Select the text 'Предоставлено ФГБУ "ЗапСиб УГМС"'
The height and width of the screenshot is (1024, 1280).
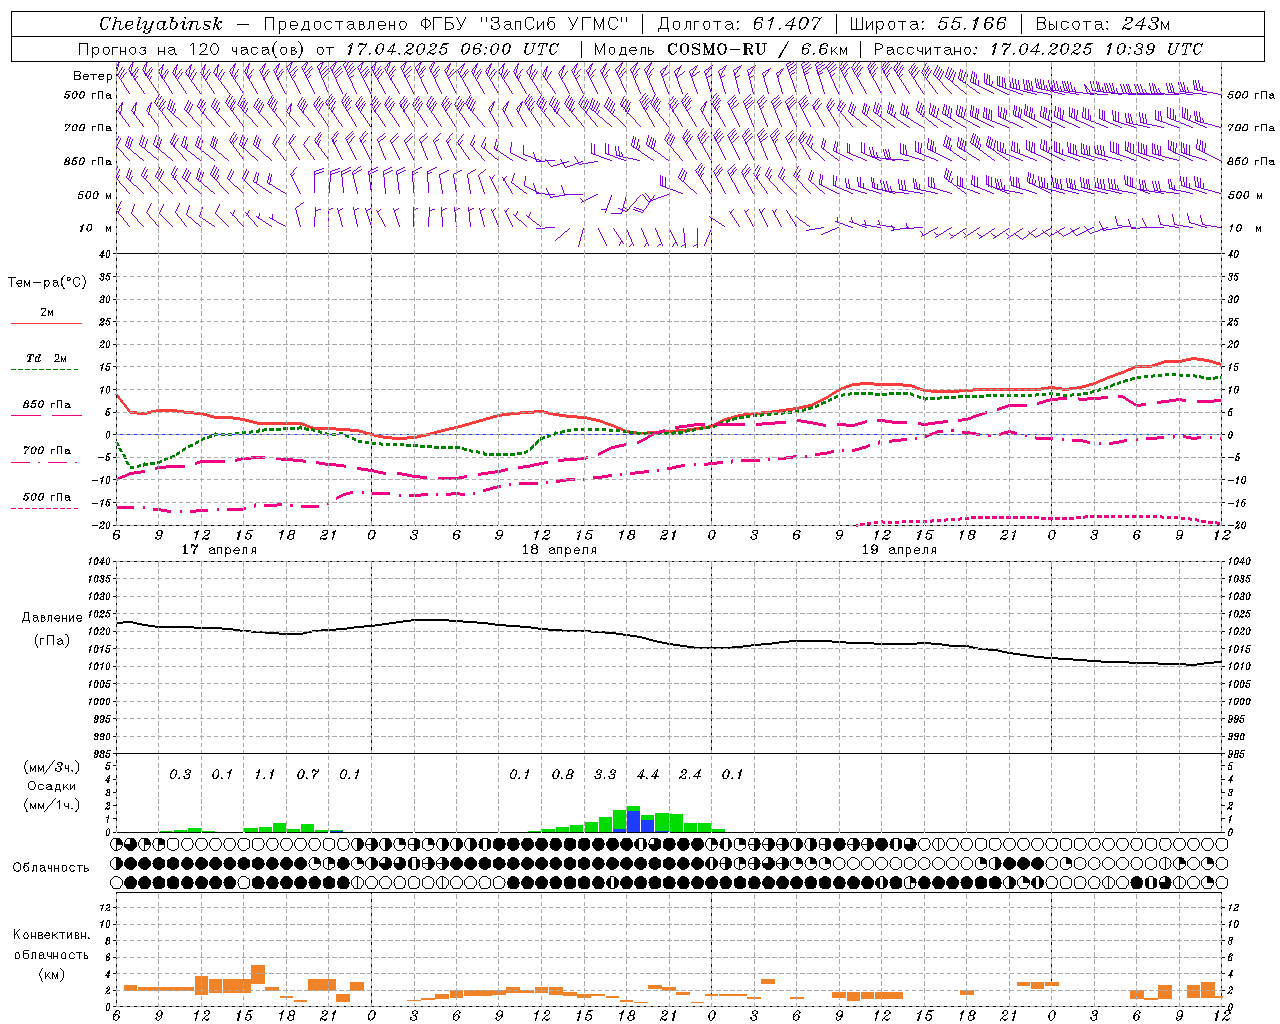click(x=448, y=24)
